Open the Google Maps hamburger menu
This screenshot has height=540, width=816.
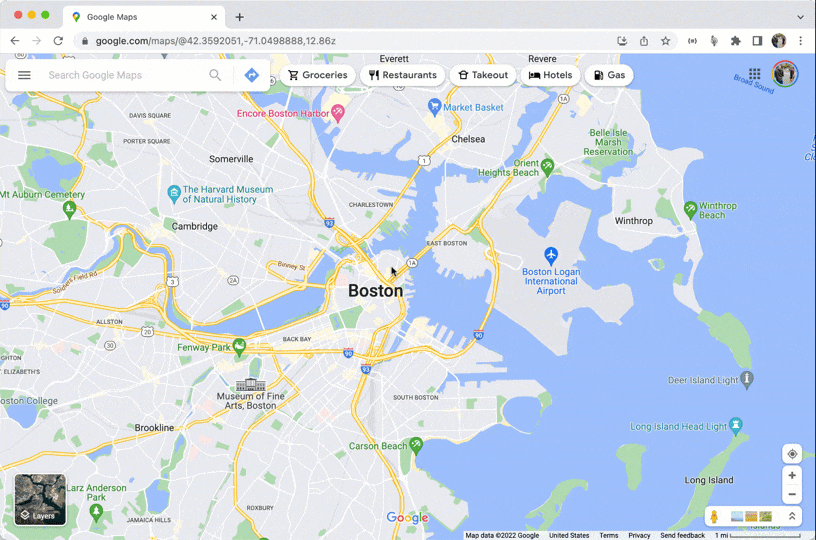pyautogui.click(x=24, y=75)
